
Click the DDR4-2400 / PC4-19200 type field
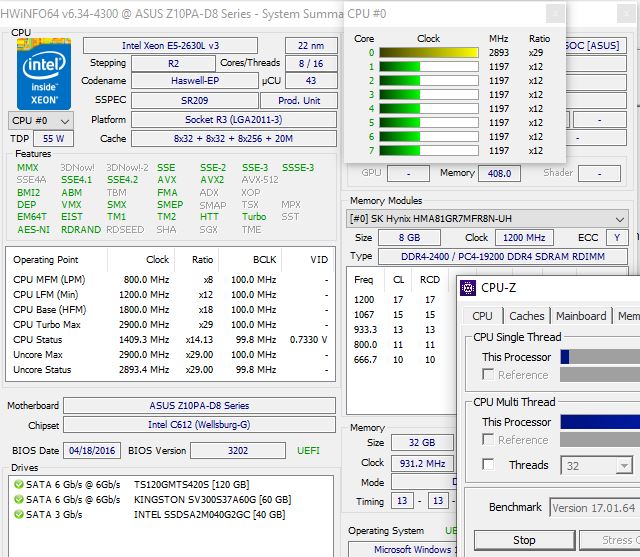503,257
